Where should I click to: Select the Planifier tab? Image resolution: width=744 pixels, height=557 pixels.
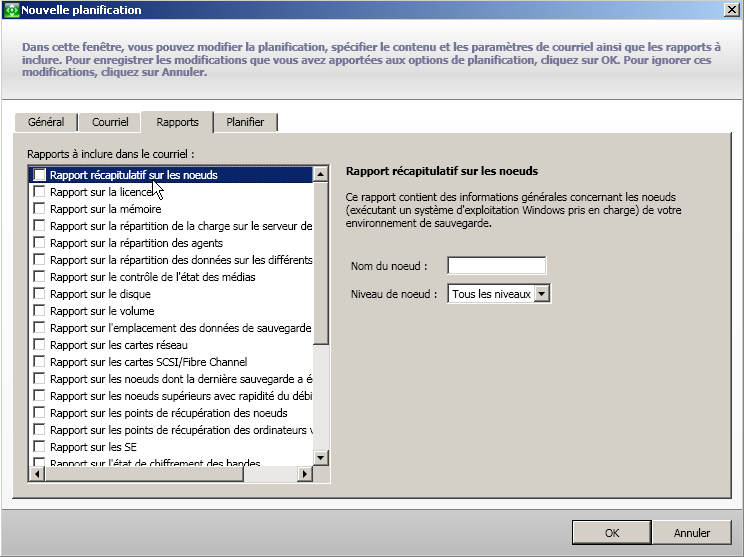point(245,122)
